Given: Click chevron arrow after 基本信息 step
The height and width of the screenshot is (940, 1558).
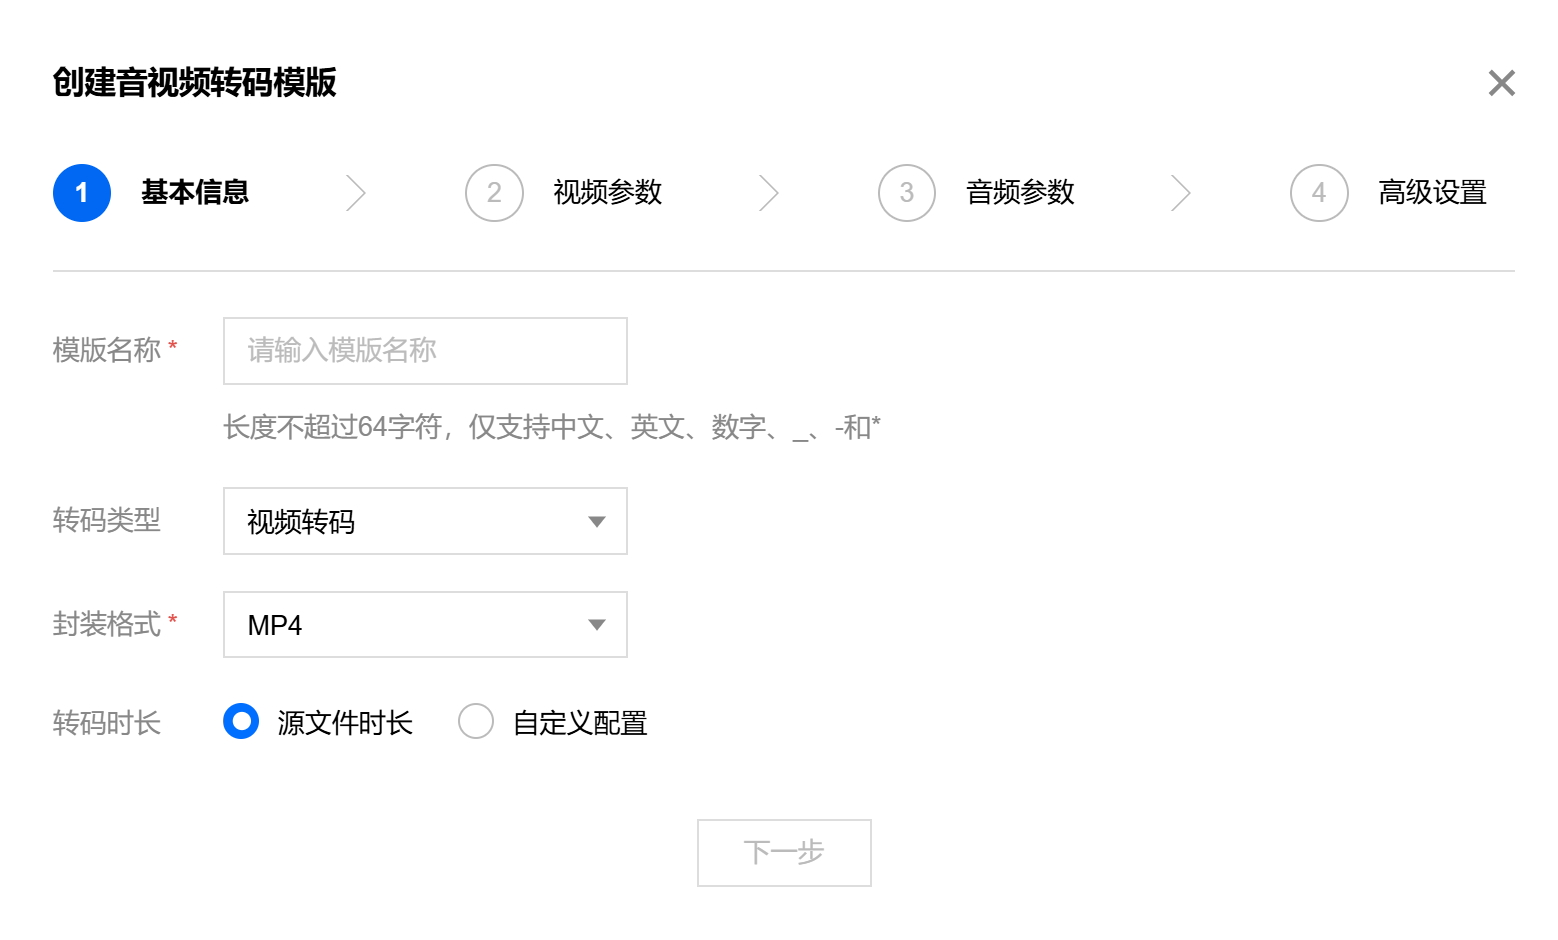Looking at the screenshot, I should (x=356, y=193).
